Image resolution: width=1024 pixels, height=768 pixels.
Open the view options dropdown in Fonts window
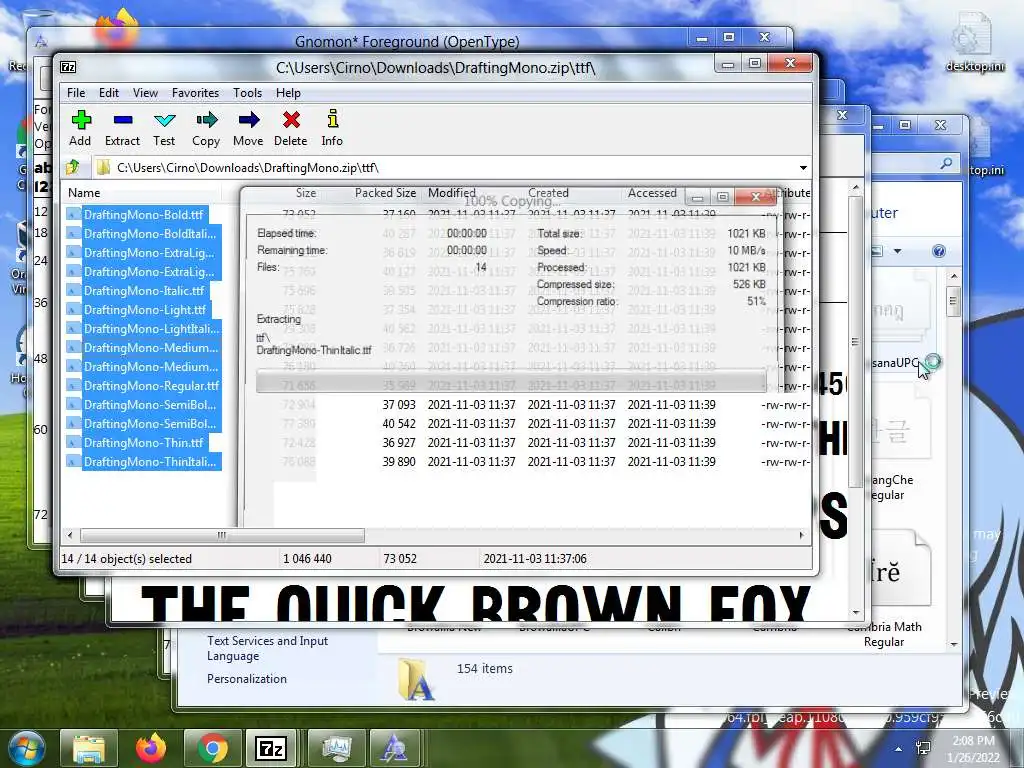[x=897, y=251]
